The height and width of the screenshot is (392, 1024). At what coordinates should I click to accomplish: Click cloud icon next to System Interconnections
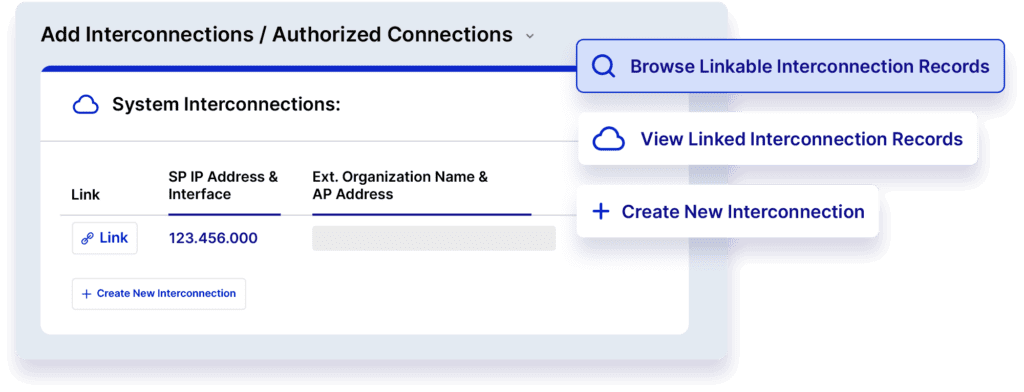(86, 105)
